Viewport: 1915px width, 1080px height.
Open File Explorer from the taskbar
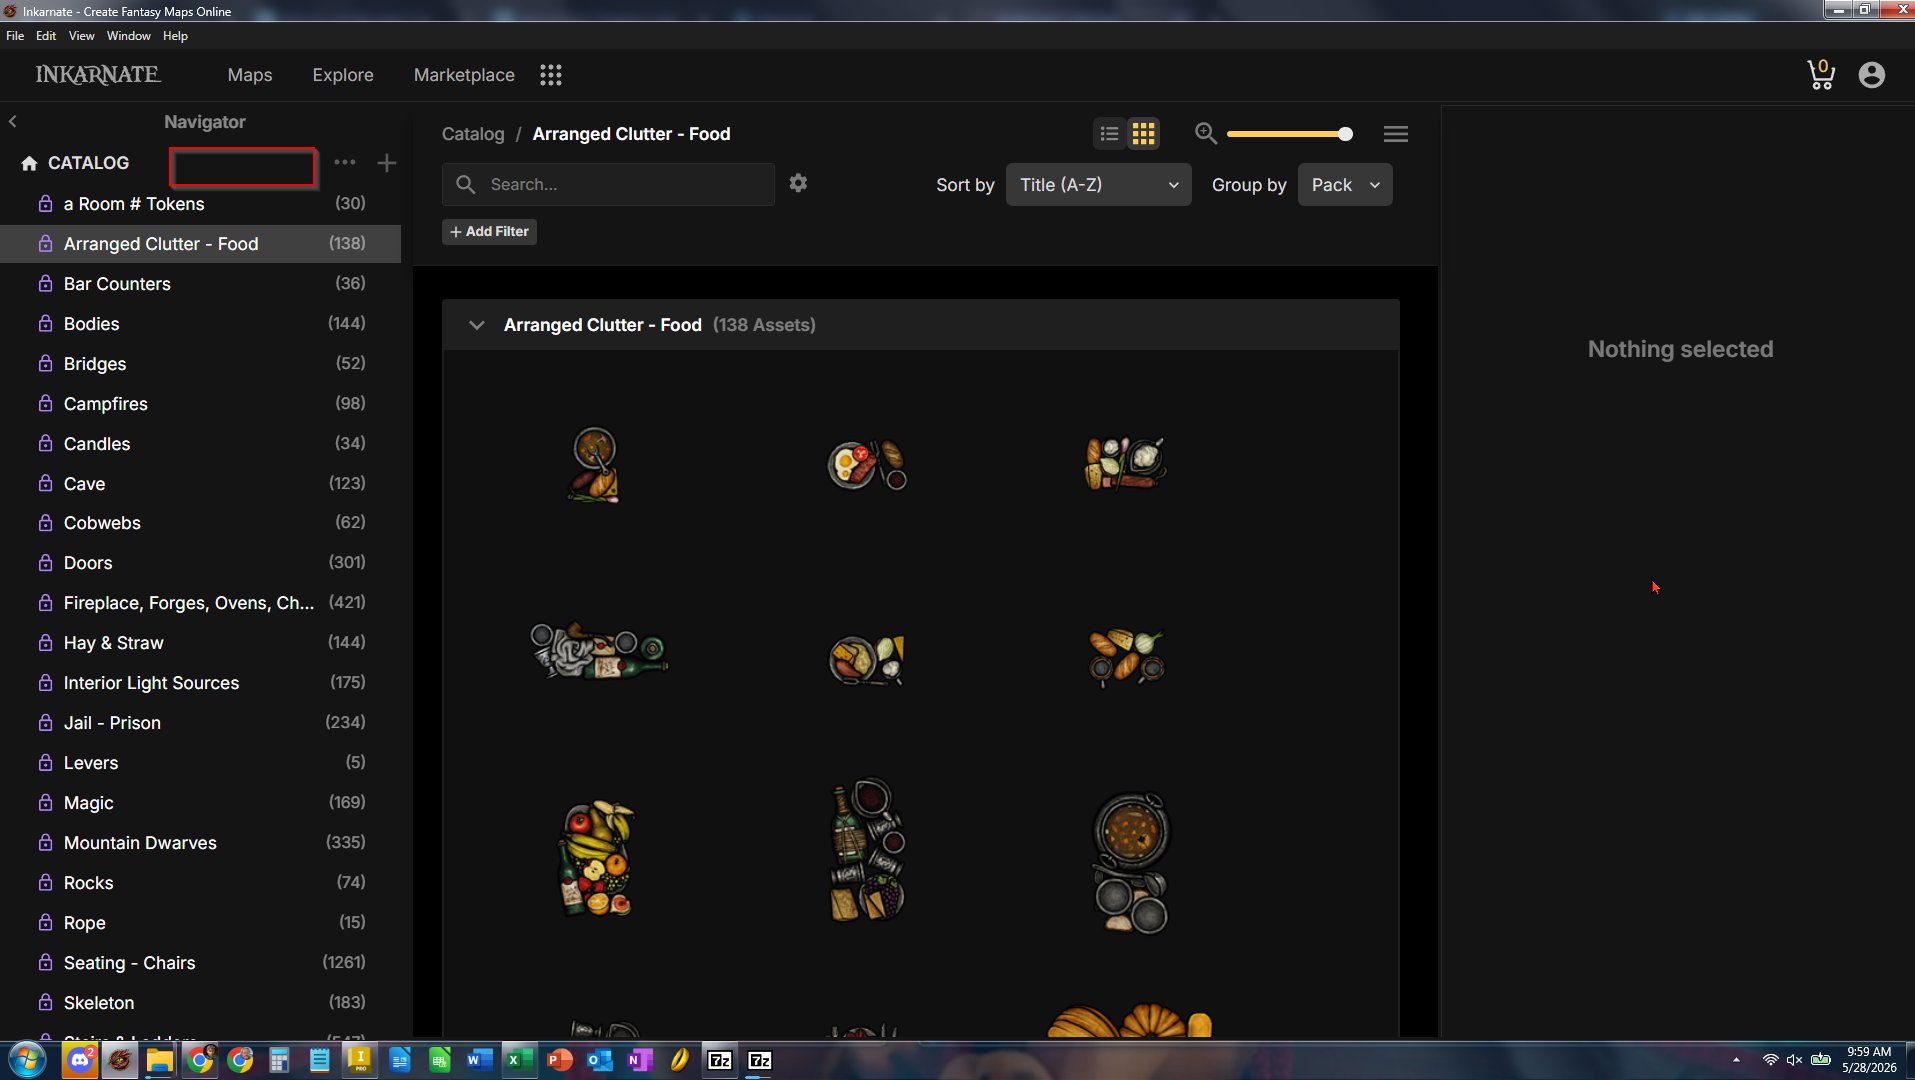point(160,1060)
